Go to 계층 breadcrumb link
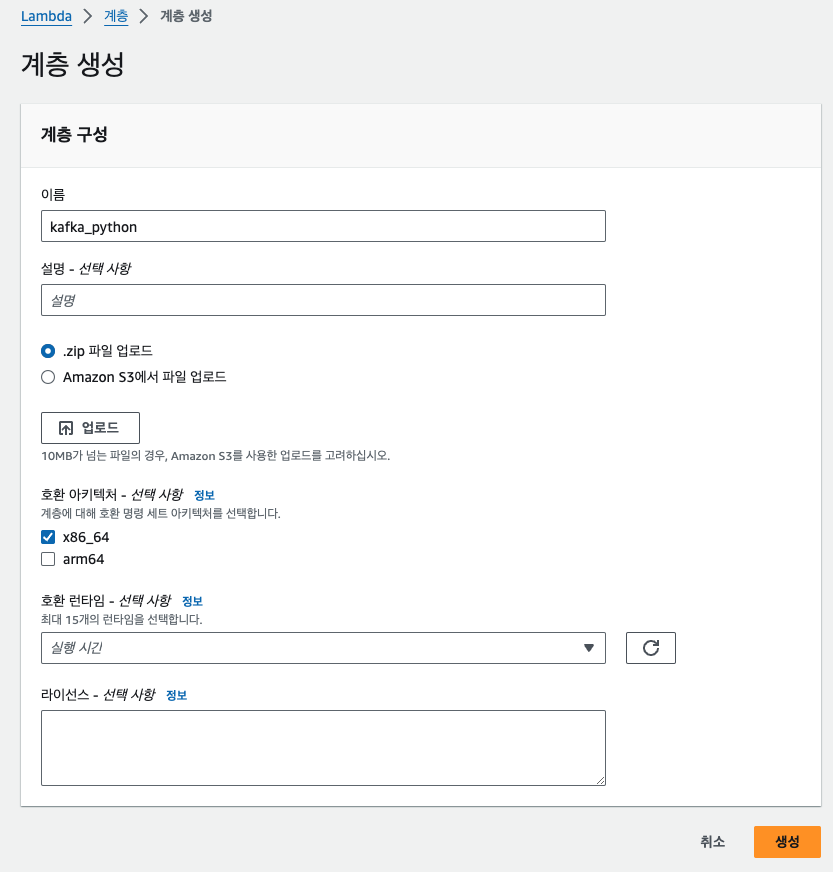833x872 pixels. click(x=116, y=16)
